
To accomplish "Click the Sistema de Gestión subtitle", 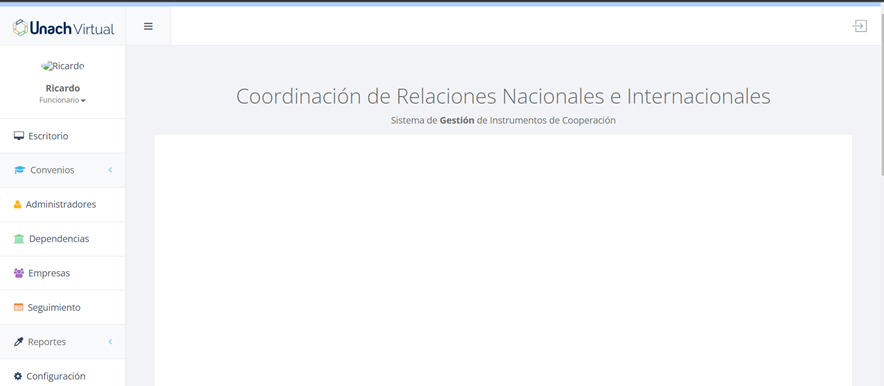I will [503, 120].
